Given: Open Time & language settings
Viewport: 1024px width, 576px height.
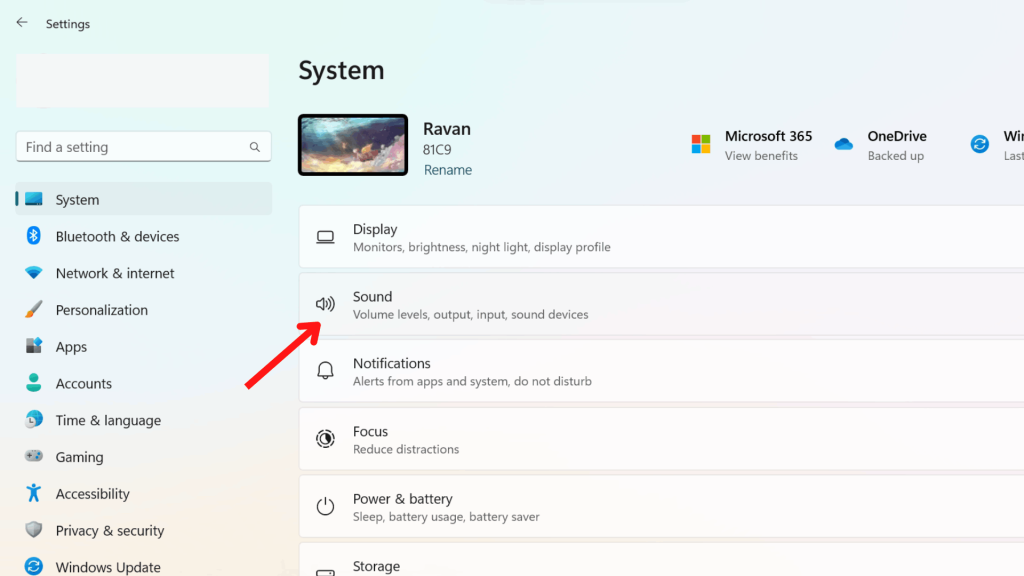Looking at the screenshot, I should click(x=144, y=420).
